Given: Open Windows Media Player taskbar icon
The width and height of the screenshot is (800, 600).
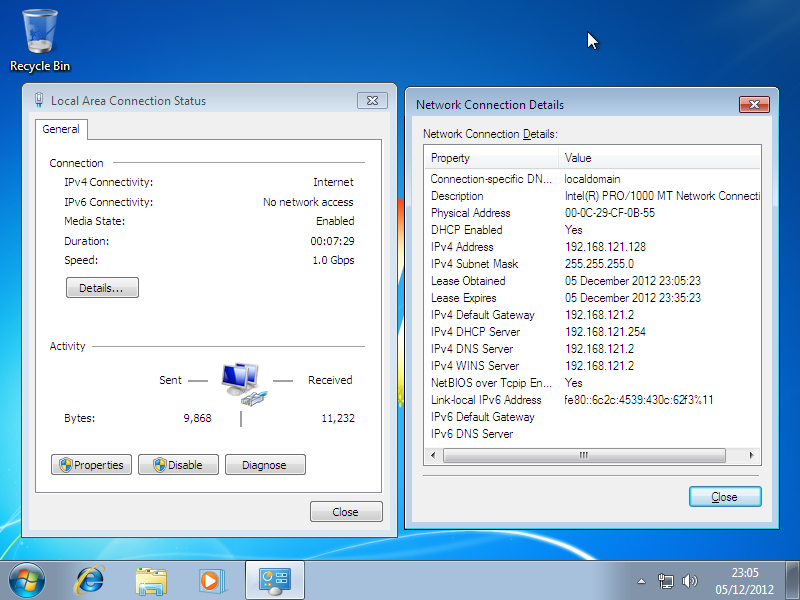Looking at the screenshot, I should click(x=211, y=579).
